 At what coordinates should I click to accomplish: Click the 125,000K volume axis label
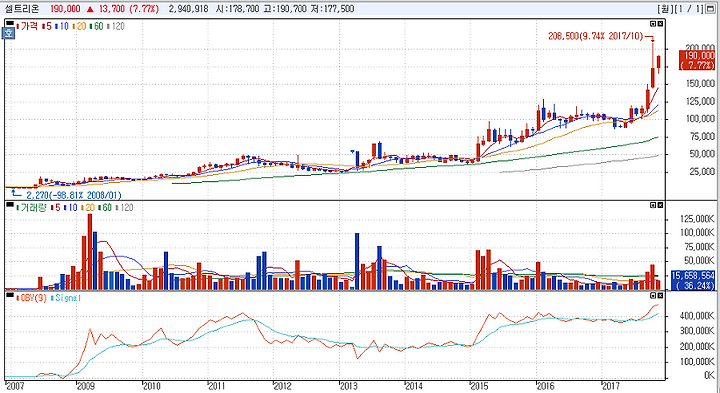[x=698, y=219]
